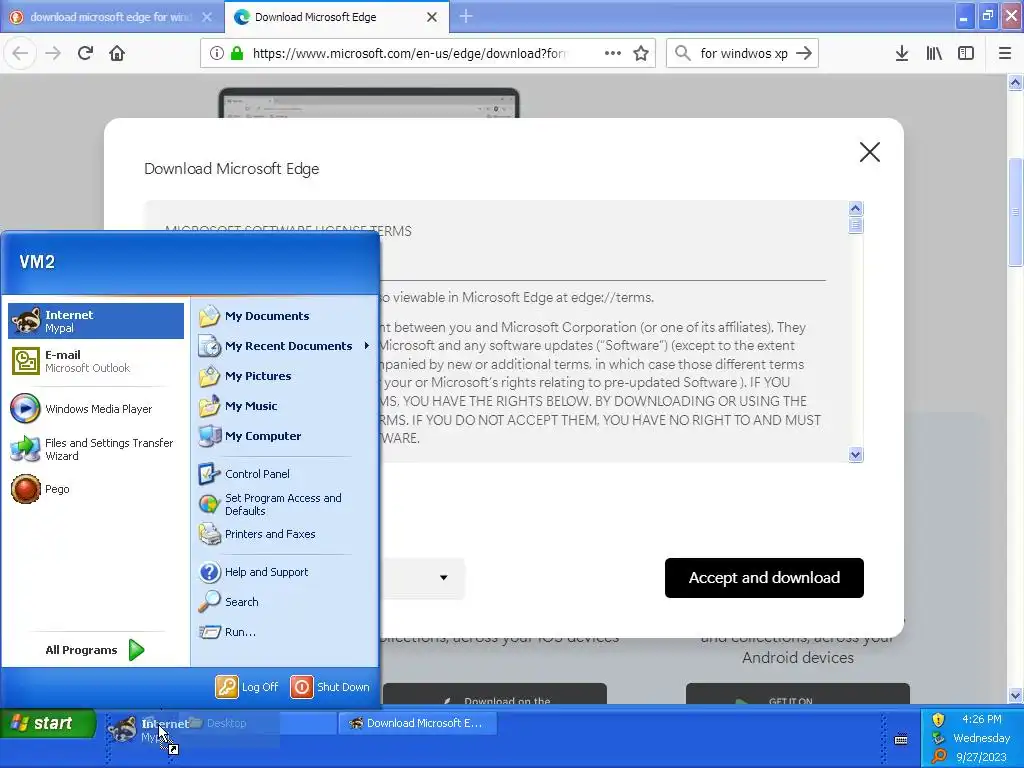
Task: Click the system tray clock 4:26 PM
Action: [x=982, y=719]
